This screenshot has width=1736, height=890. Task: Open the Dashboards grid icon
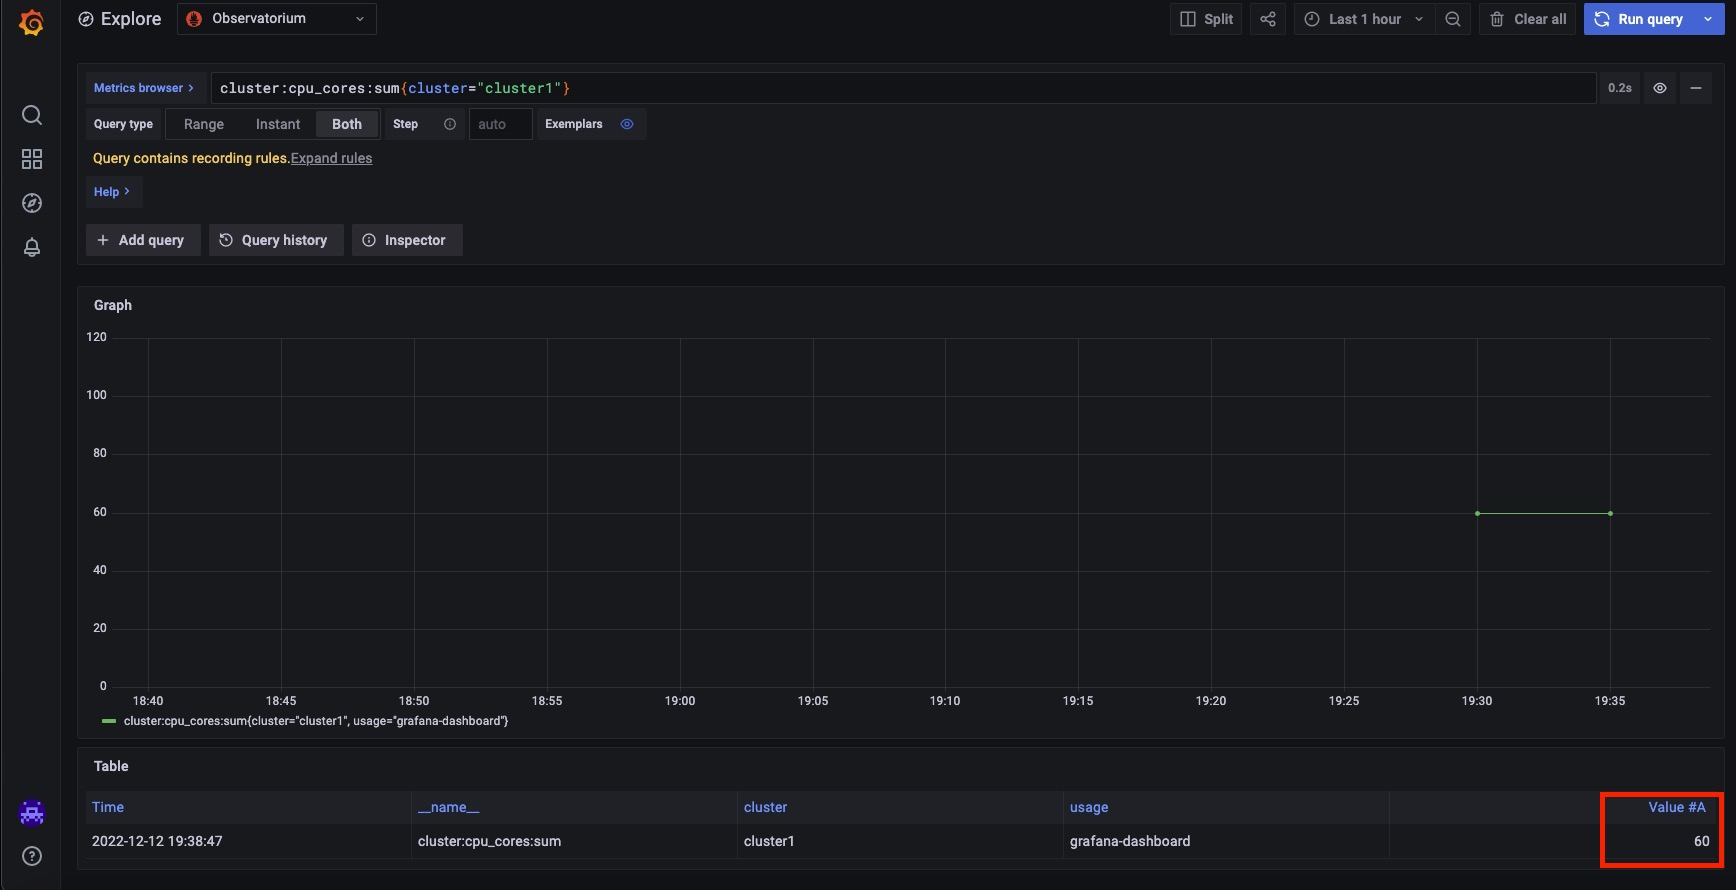tap(32, 159)
